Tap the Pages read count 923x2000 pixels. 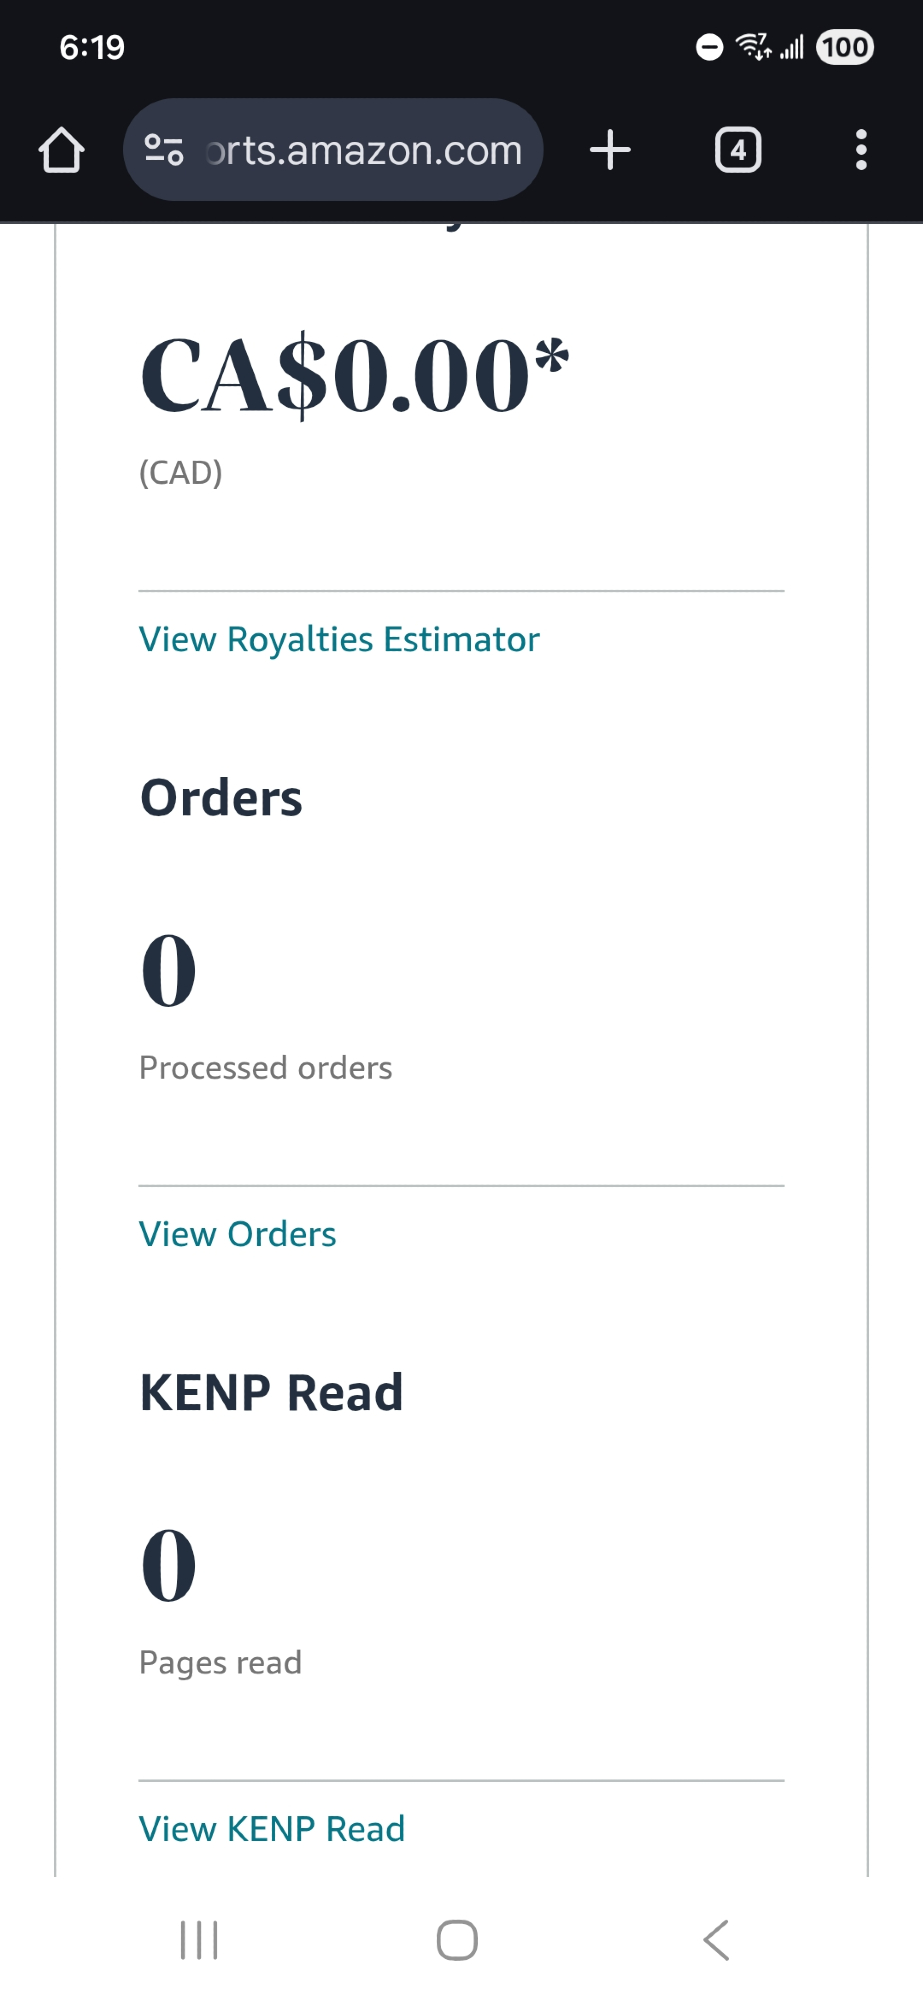(x=169, y=1565)
